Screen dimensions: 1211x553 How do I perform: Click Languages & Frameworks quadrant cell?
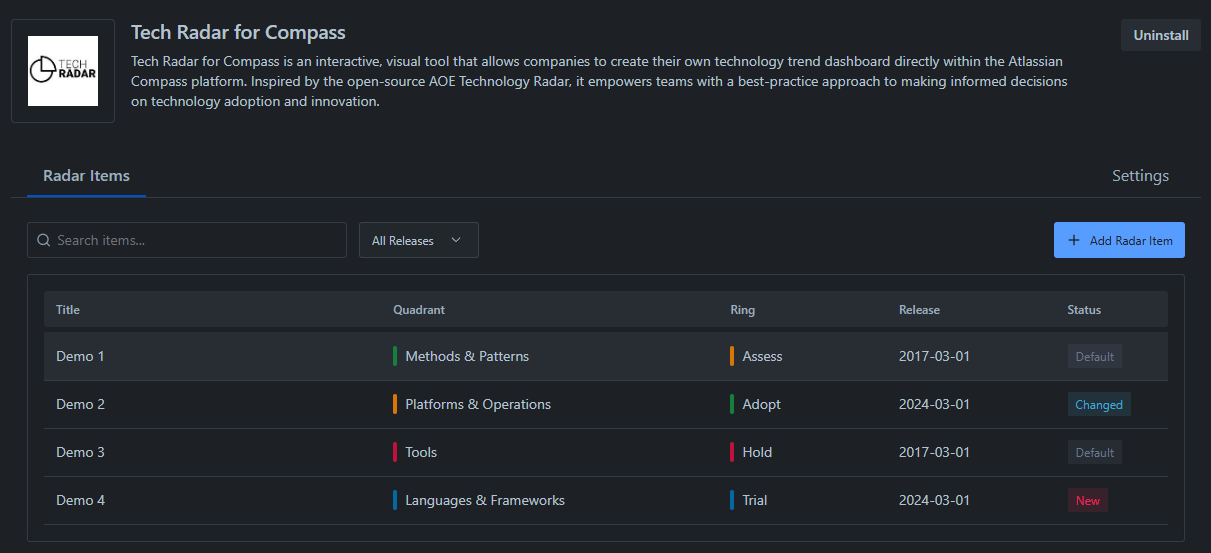click(484, 500)
